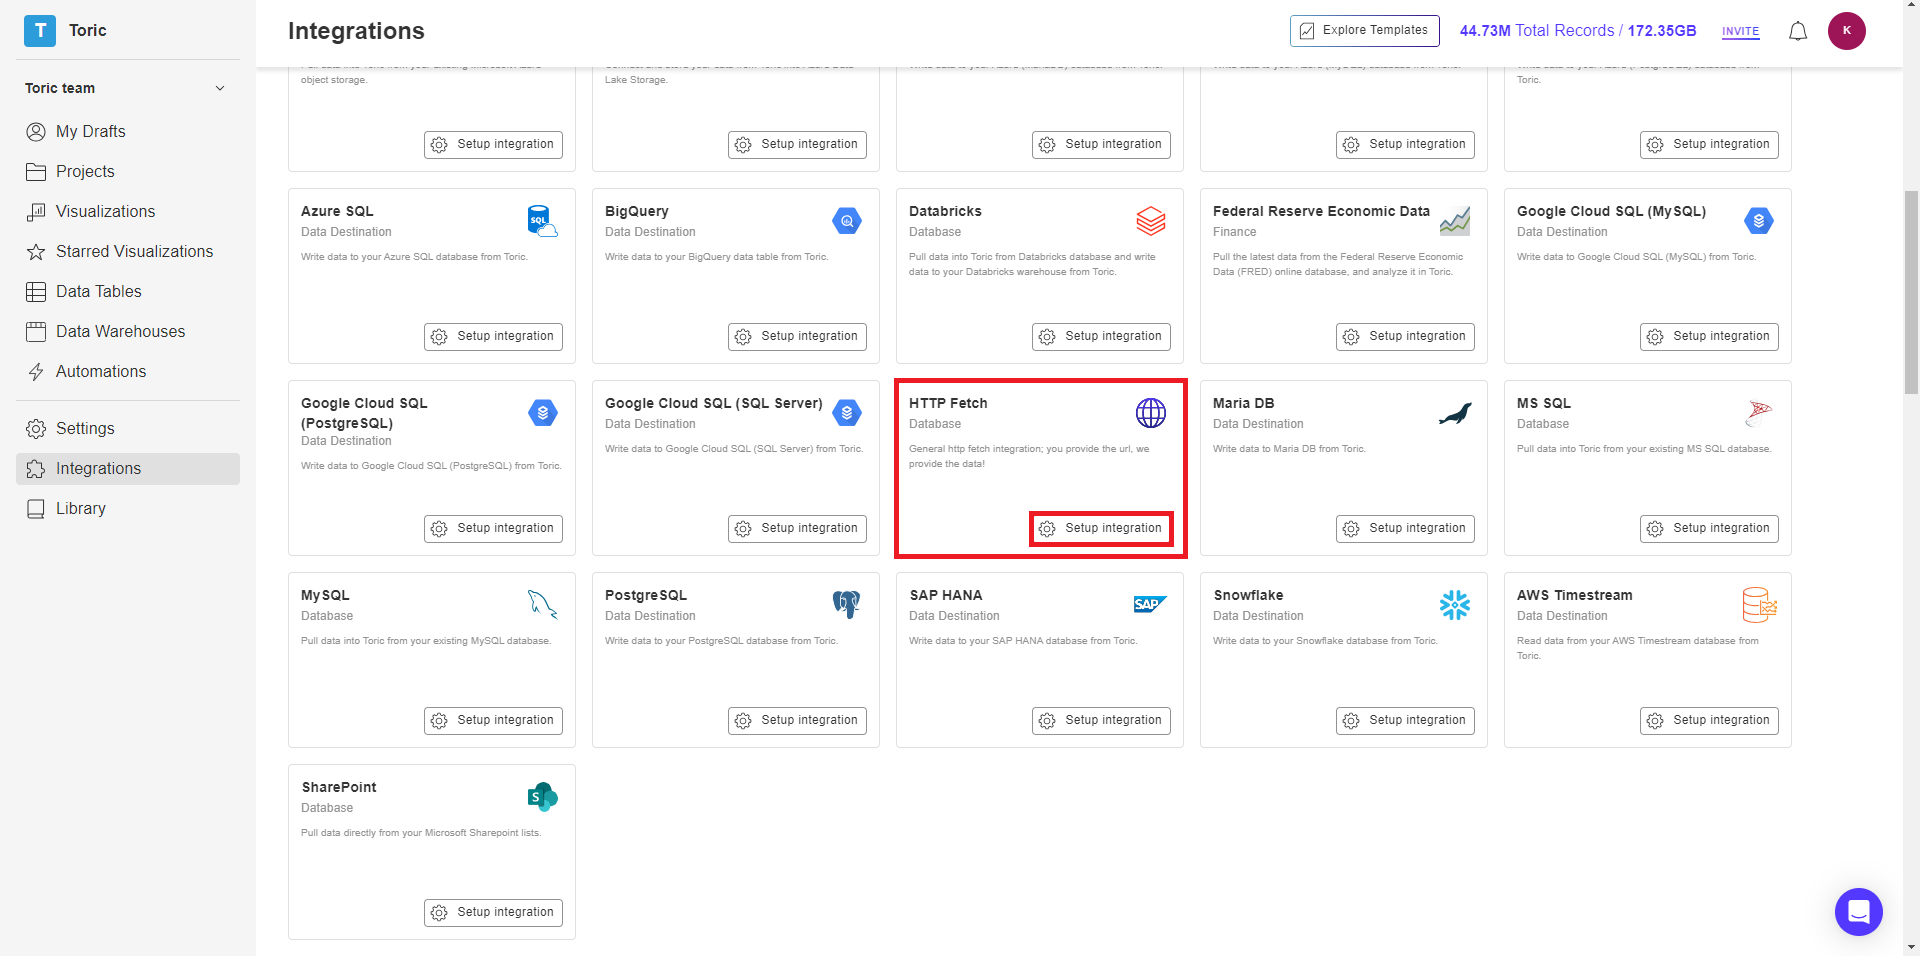Click Snowflake logo icon

coord(1454,604)
